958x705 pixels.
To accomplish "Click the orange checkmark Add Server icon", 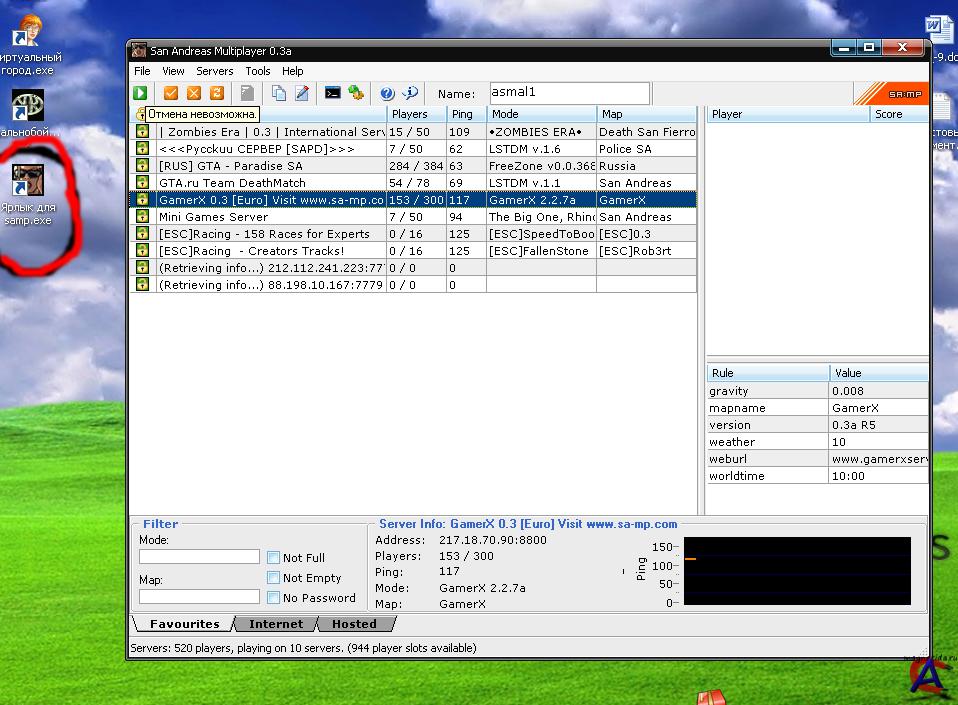I will coord(171,93).
